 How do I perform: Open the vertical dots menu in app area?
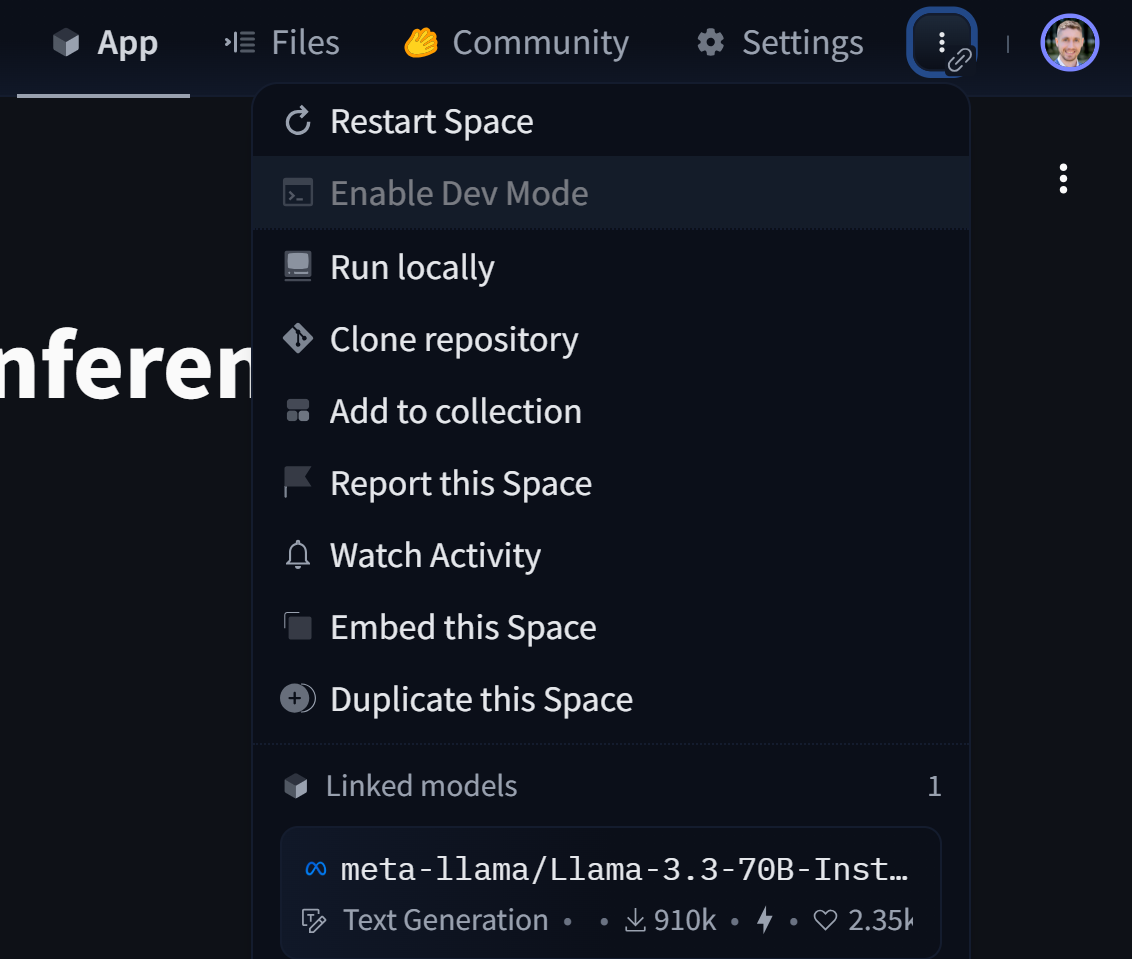(x=1063, y=179)
